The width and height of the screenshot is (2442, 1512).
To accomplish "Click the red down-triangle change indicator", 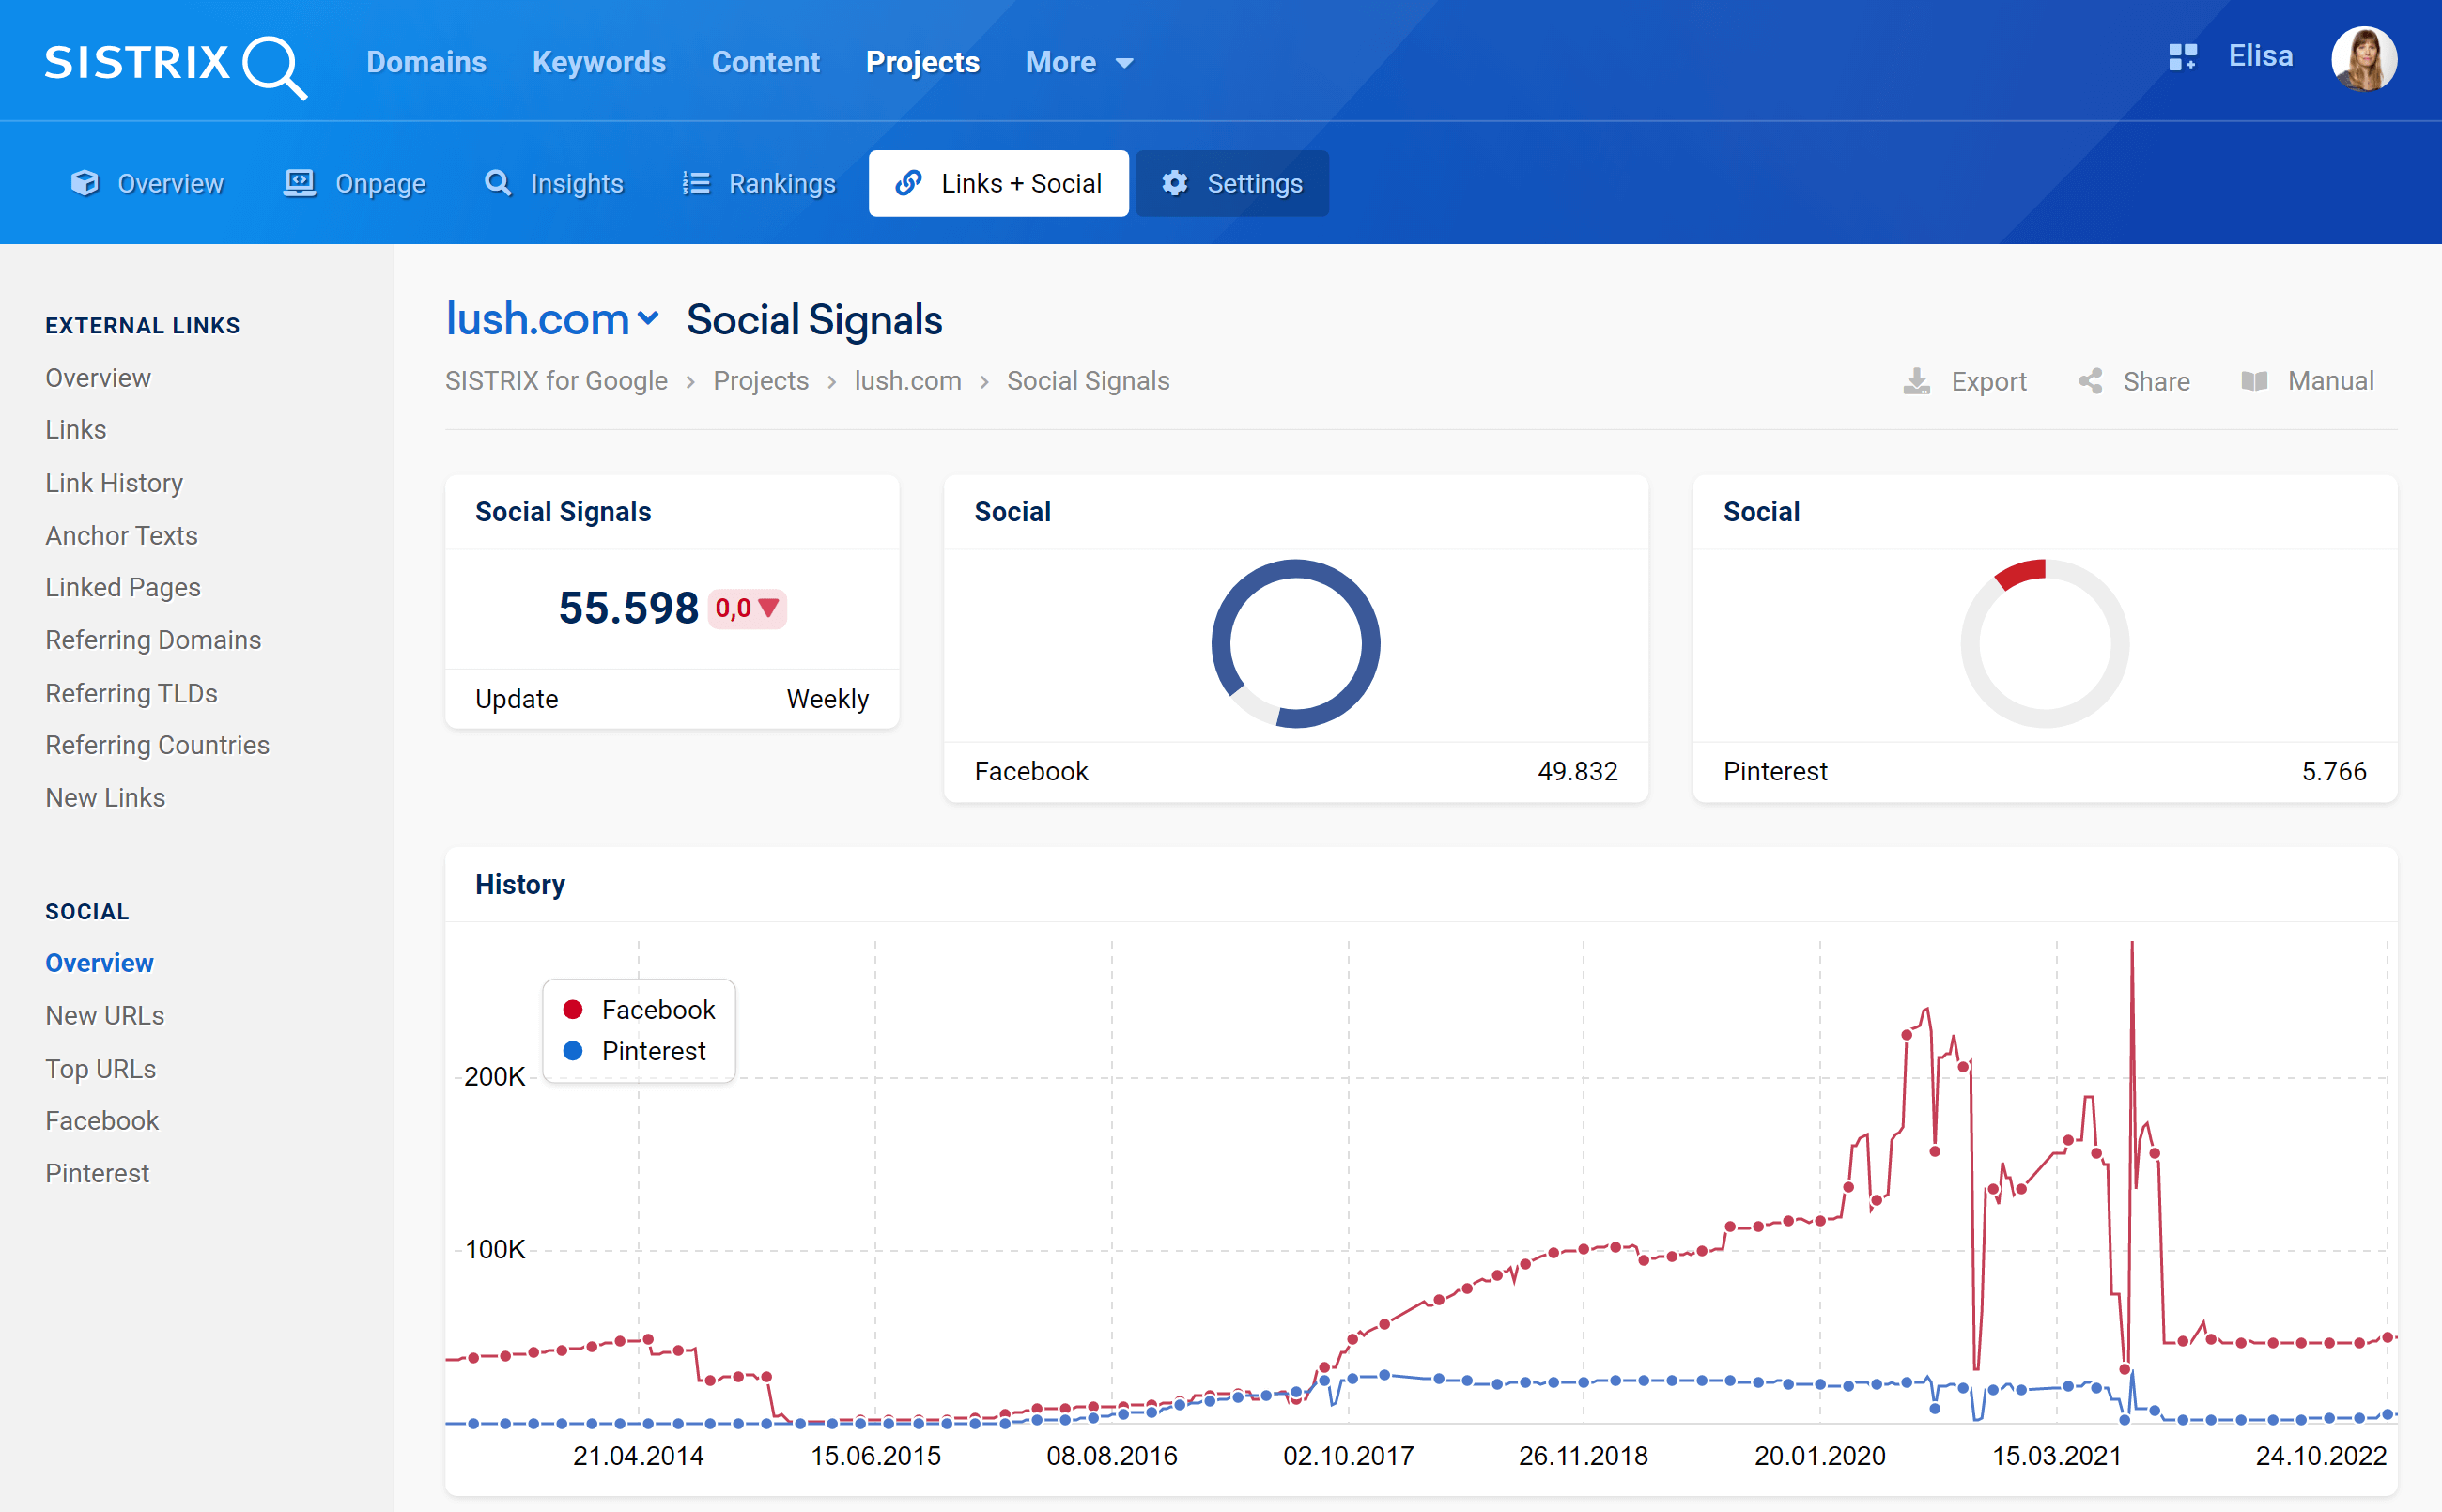I will pos(768,607).
